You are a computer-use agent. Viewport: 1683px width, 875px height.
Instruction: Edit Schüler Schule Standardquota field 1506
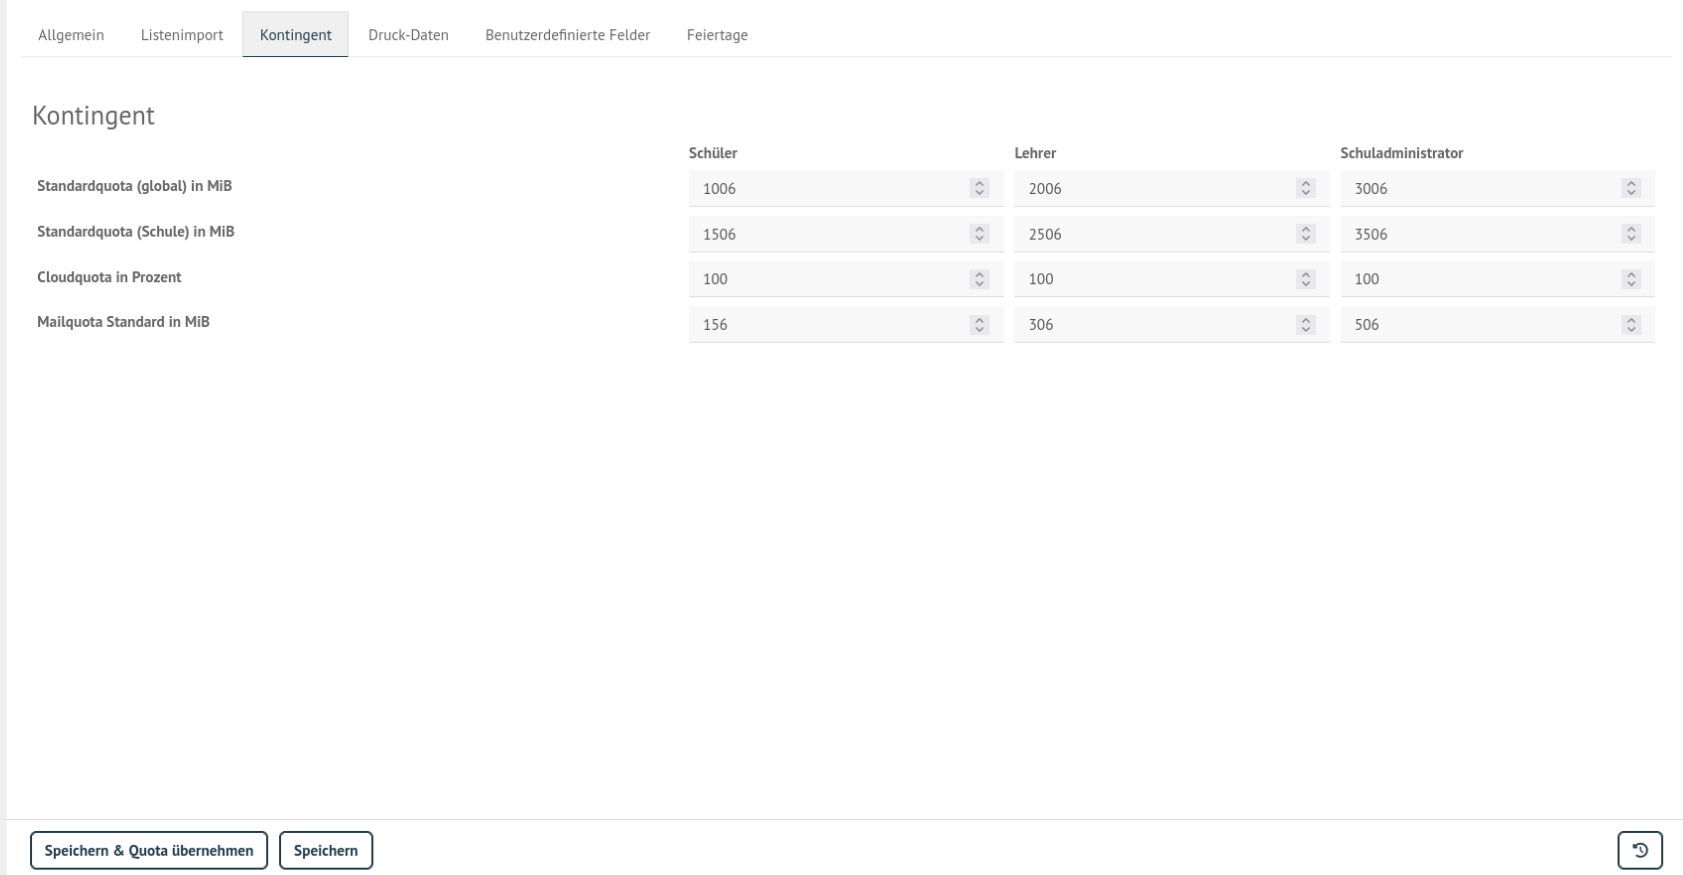tap(846, 234)
